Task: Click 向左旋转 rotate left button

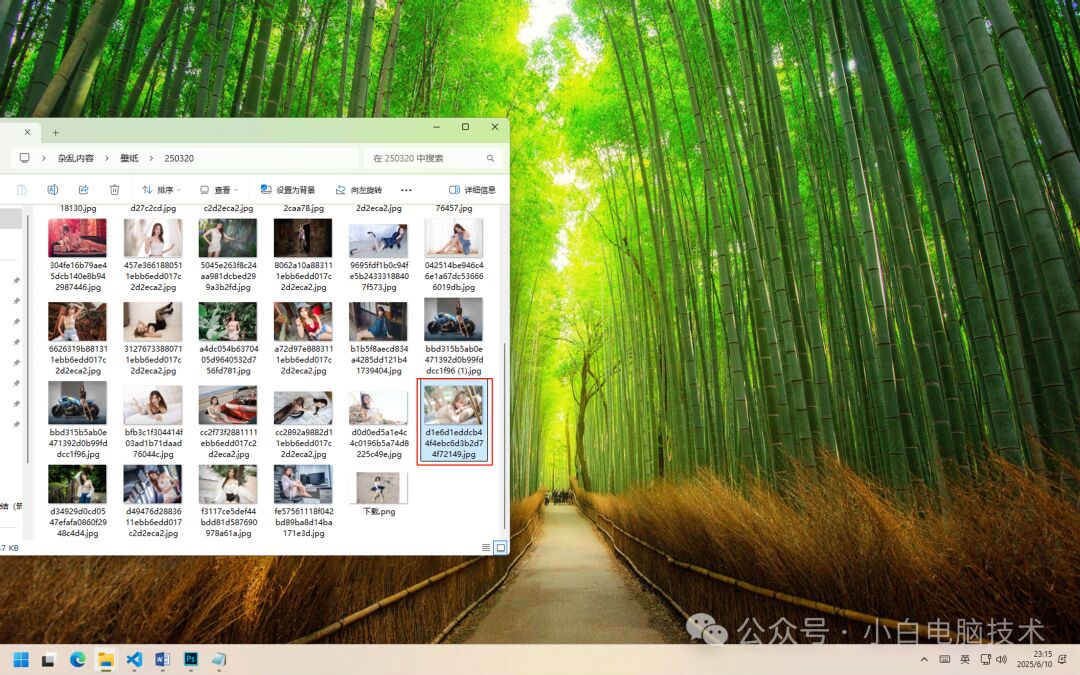Action: pyautogui.click(x=358, y=189)
